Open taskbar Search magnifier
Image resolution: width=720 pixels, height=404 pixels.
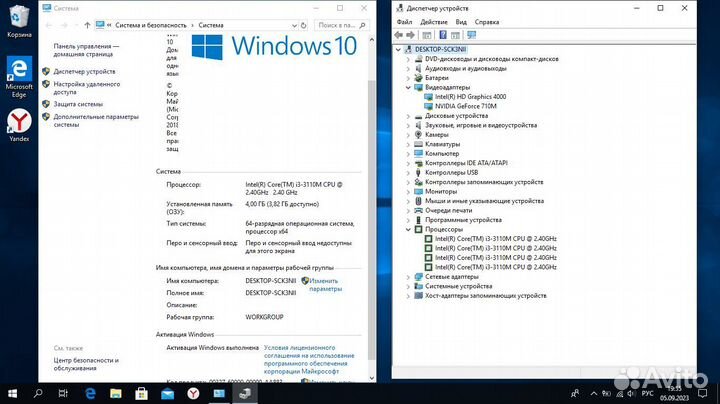point(38,393)
